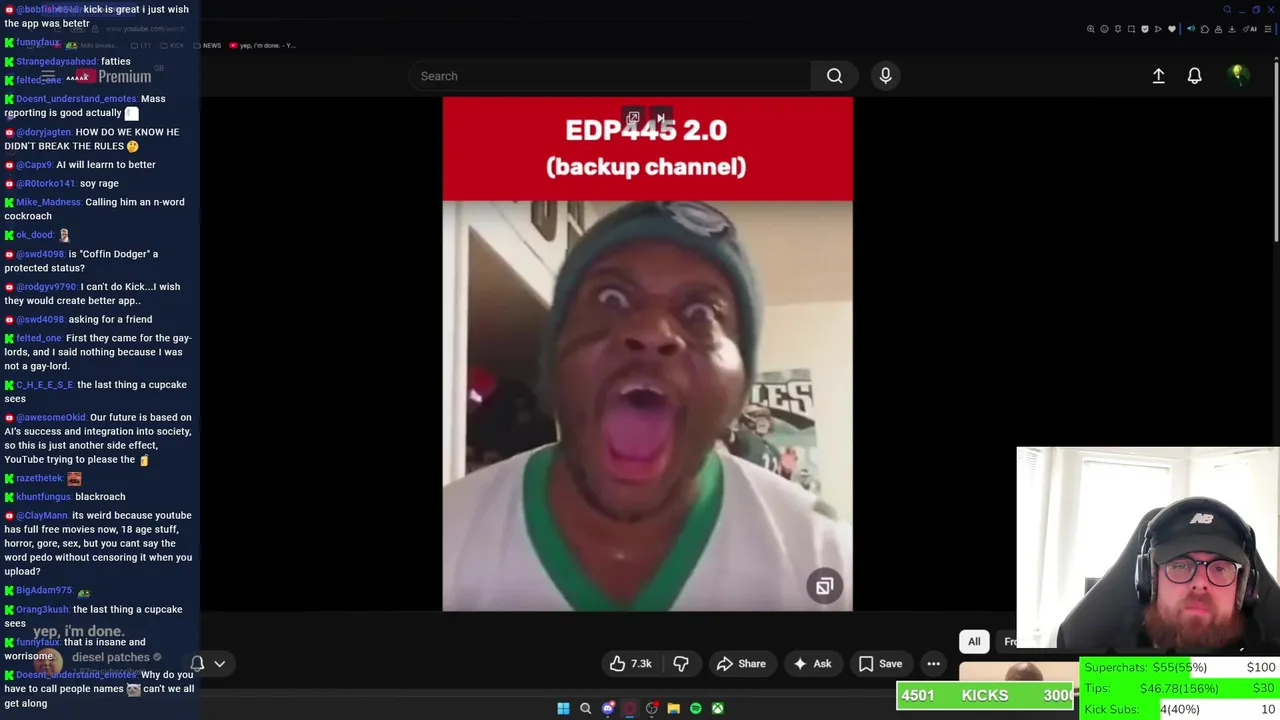The height and width of the screenshot is (720, 1280).
Task: Click browser zoom magnifier toolbar icon
Action: pyautogui.click(x=1091, y=29)
